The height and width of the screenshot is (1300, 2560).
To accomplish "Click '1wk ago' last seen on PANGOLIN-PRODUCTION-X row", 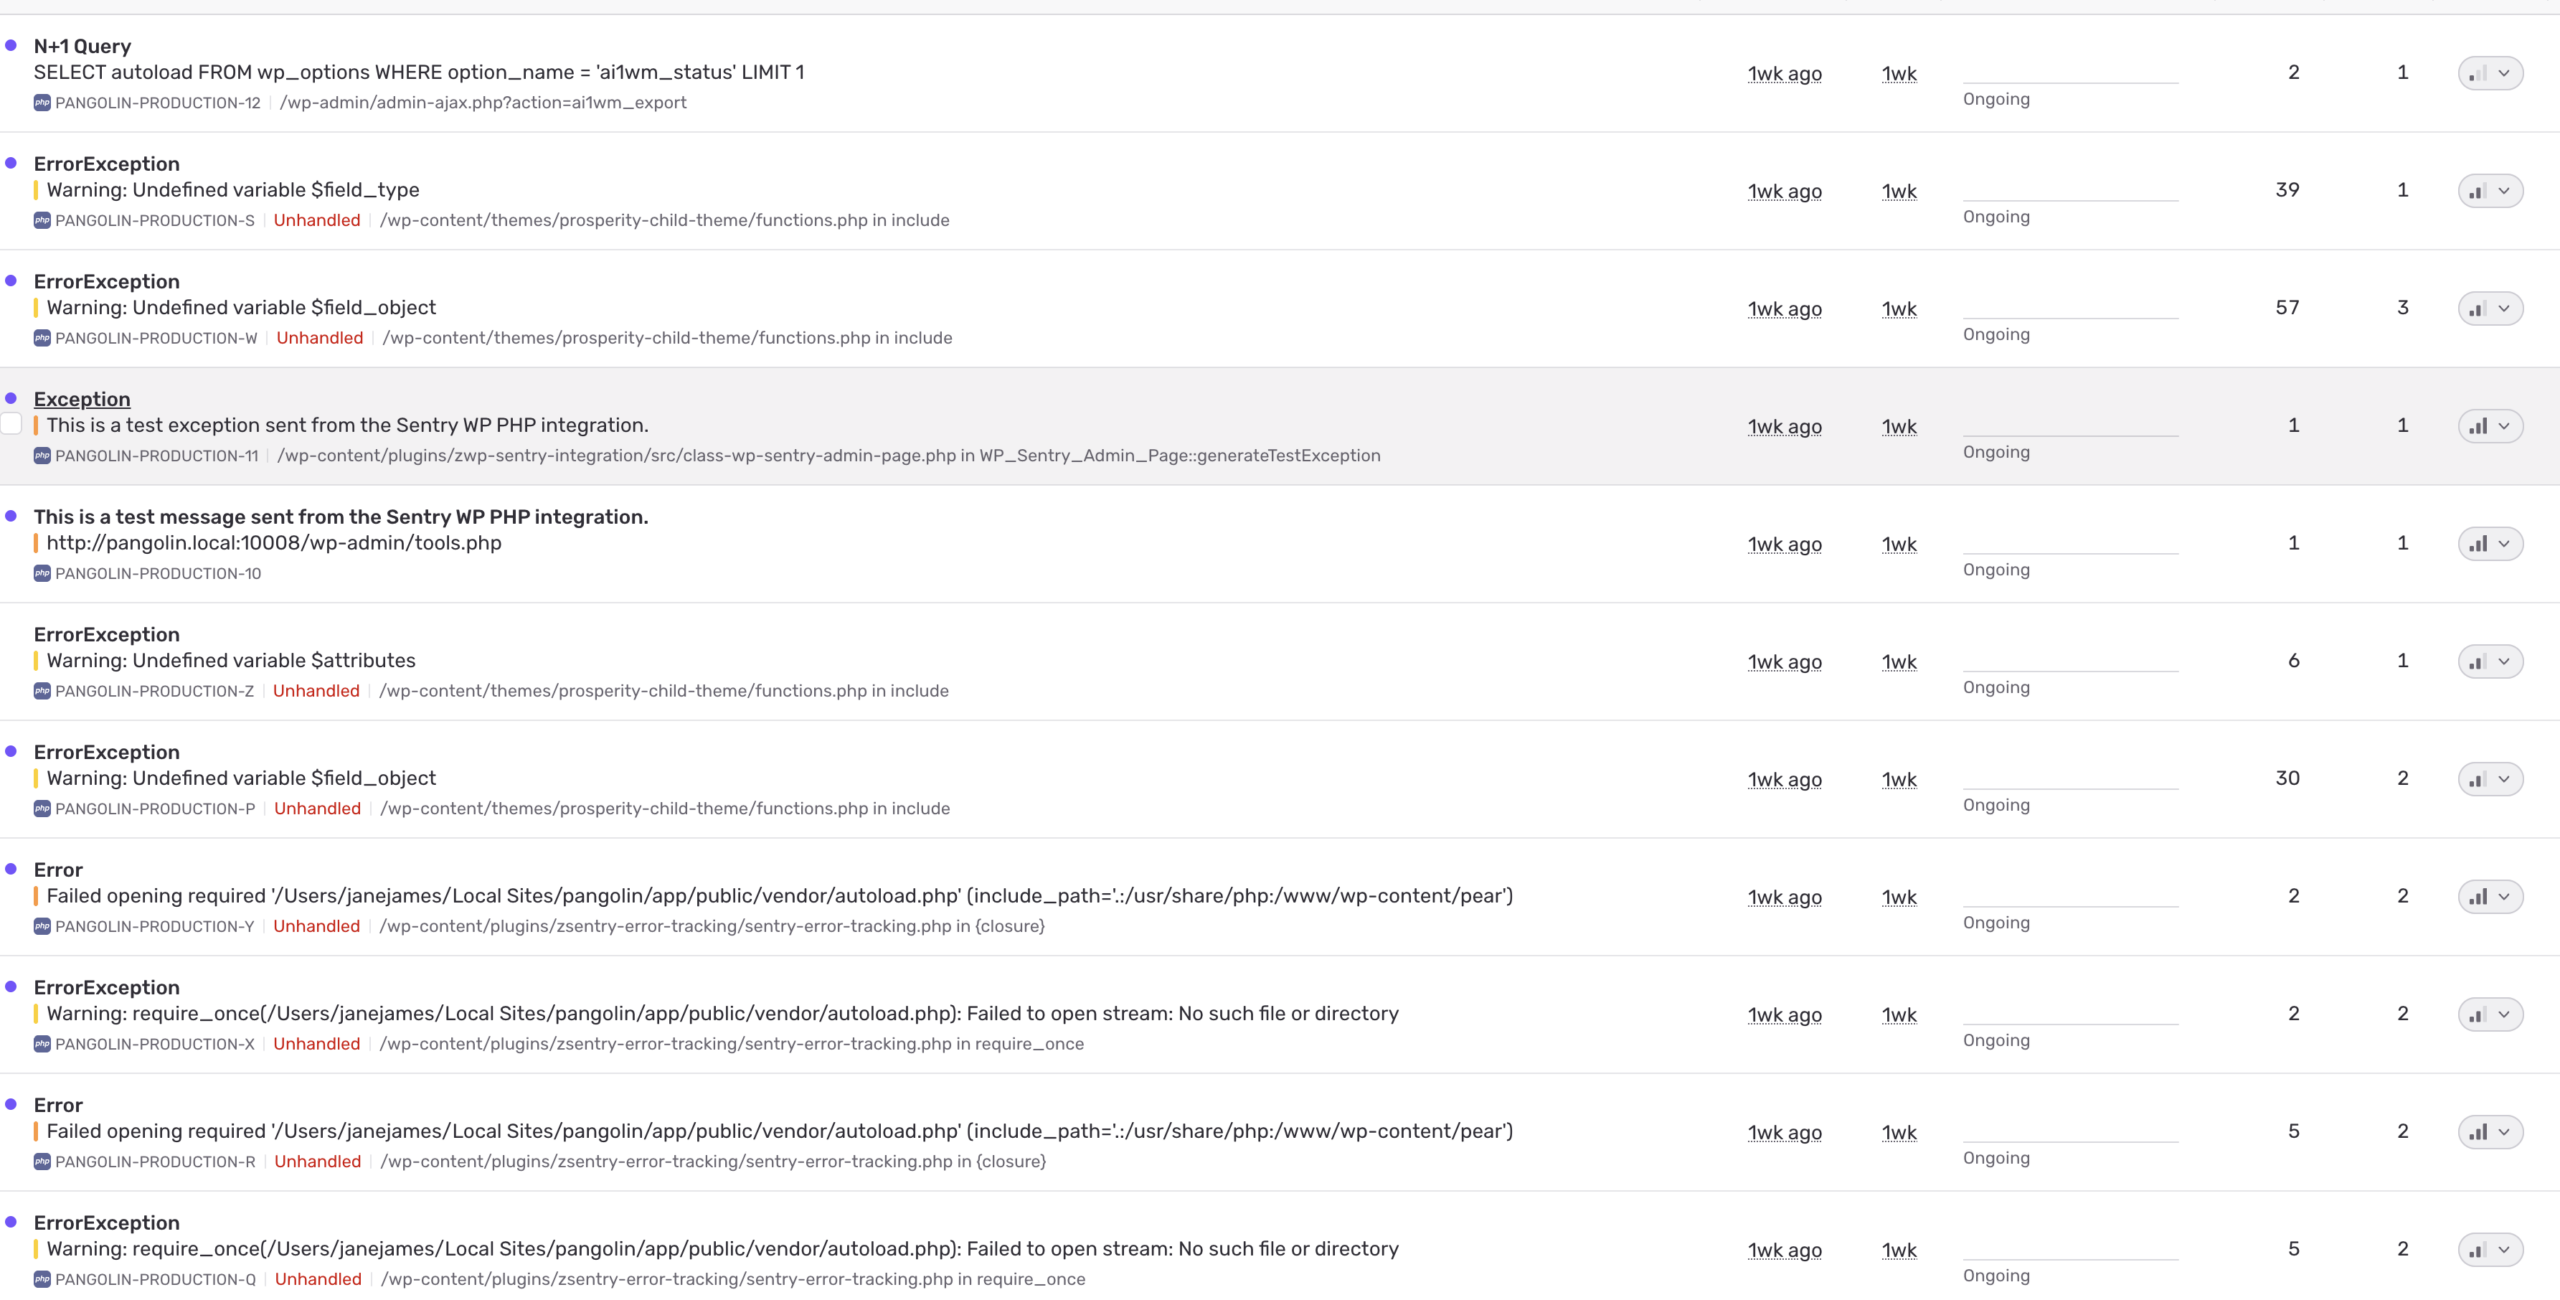I will click(x=1784, y=1015).
